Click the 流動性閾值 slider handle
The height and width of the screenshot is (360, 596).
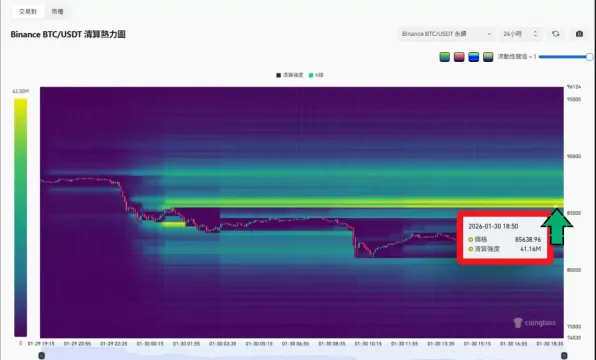point(589,57)
